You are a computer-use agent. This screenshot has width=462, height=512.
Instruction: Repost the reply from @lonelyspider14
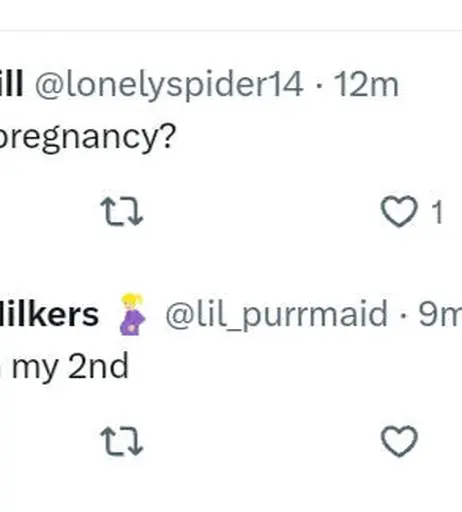coord(122,211)
